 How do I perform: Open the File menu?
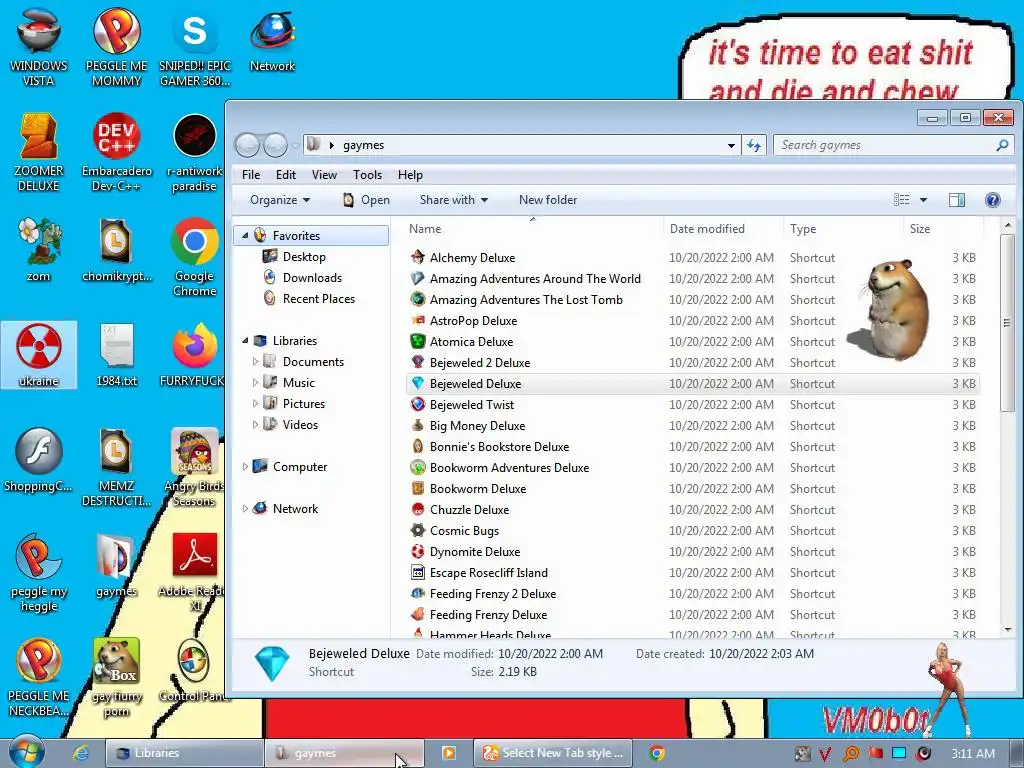click(251, 175)
